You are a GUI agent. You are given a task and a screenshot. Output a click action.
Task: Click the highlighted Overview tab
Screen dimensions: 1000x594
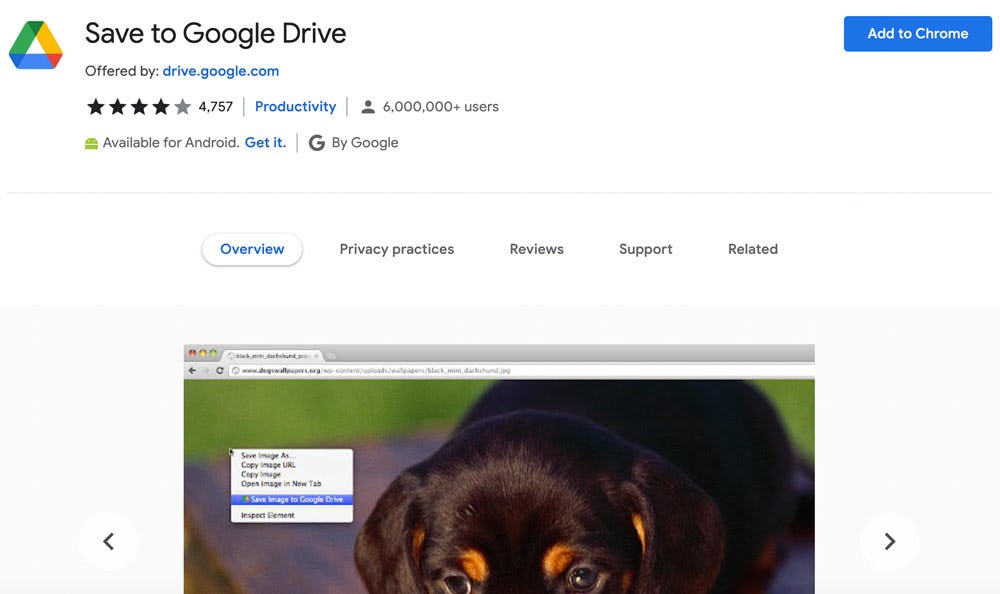252,249
